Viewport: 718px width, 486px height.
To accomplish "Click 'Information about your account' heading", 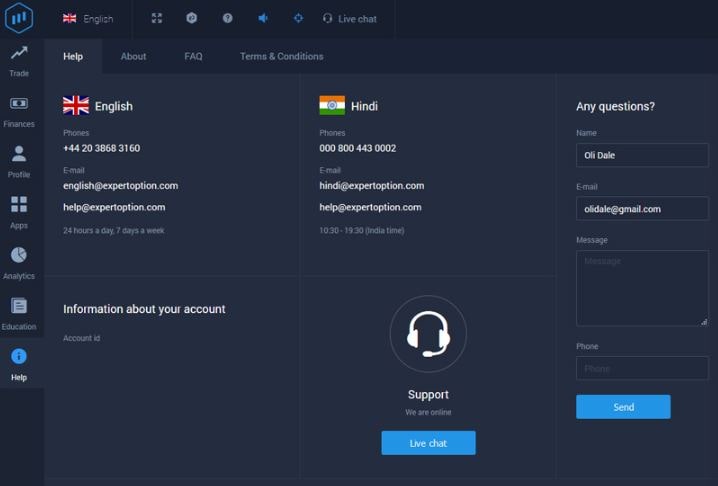I will (x=144, y=309).
